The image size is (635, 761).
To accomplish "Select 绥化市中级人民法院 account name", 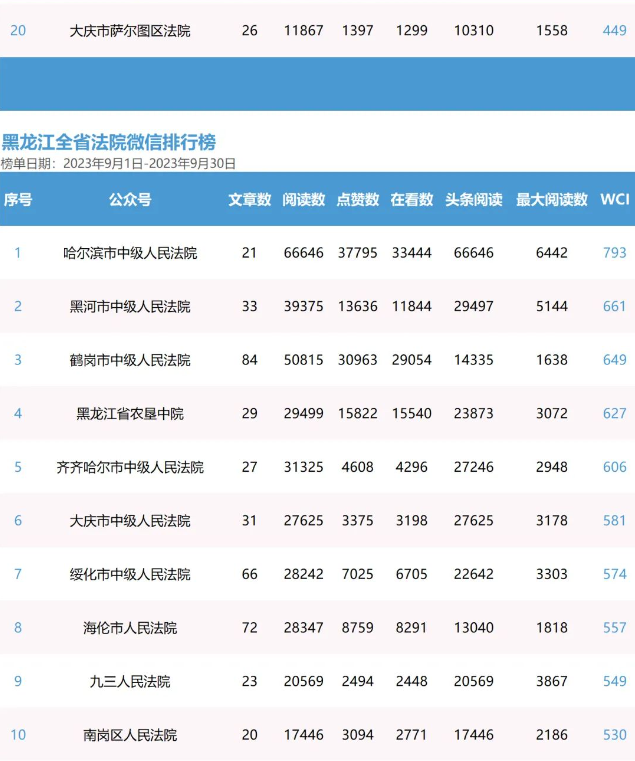I will coord(130,574).
